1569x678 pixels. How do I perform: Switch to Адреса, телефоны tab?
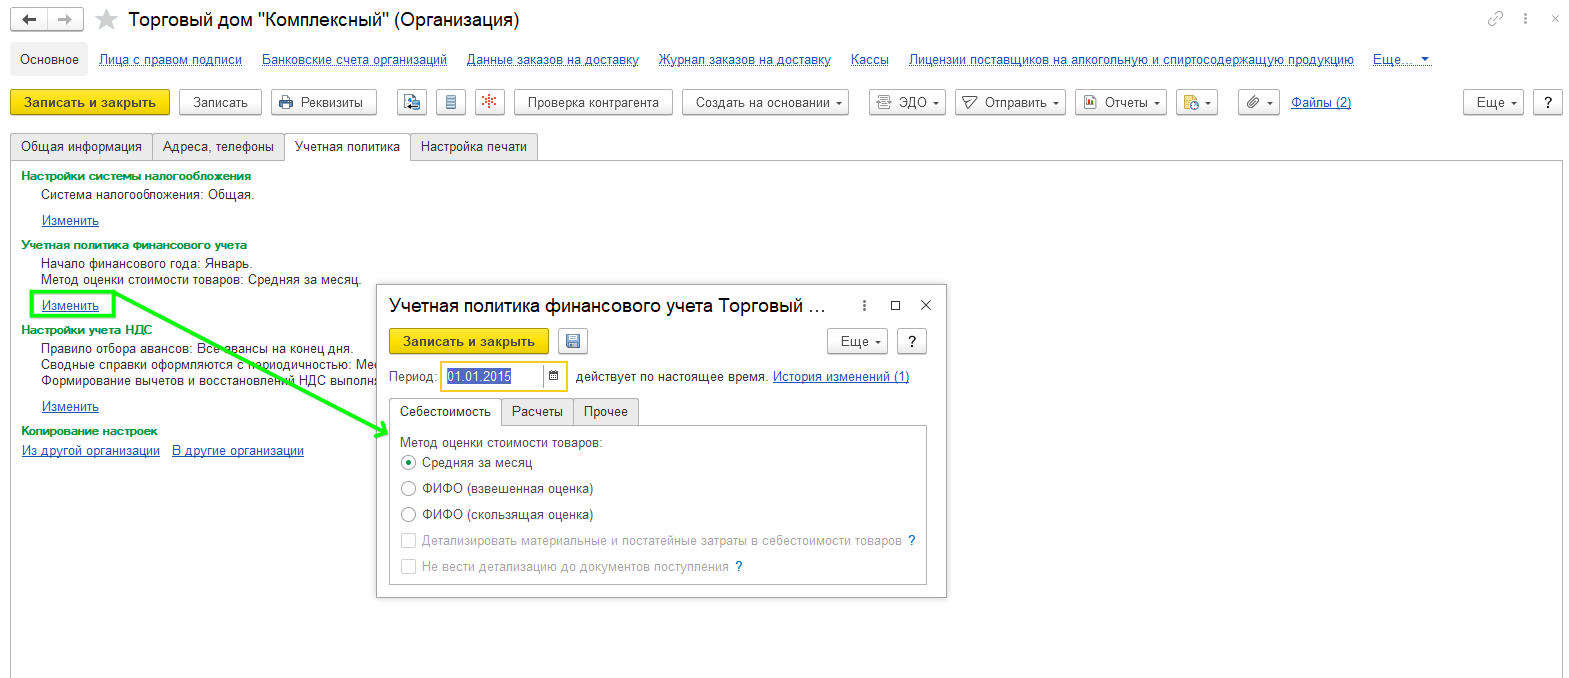click(218, 146)
